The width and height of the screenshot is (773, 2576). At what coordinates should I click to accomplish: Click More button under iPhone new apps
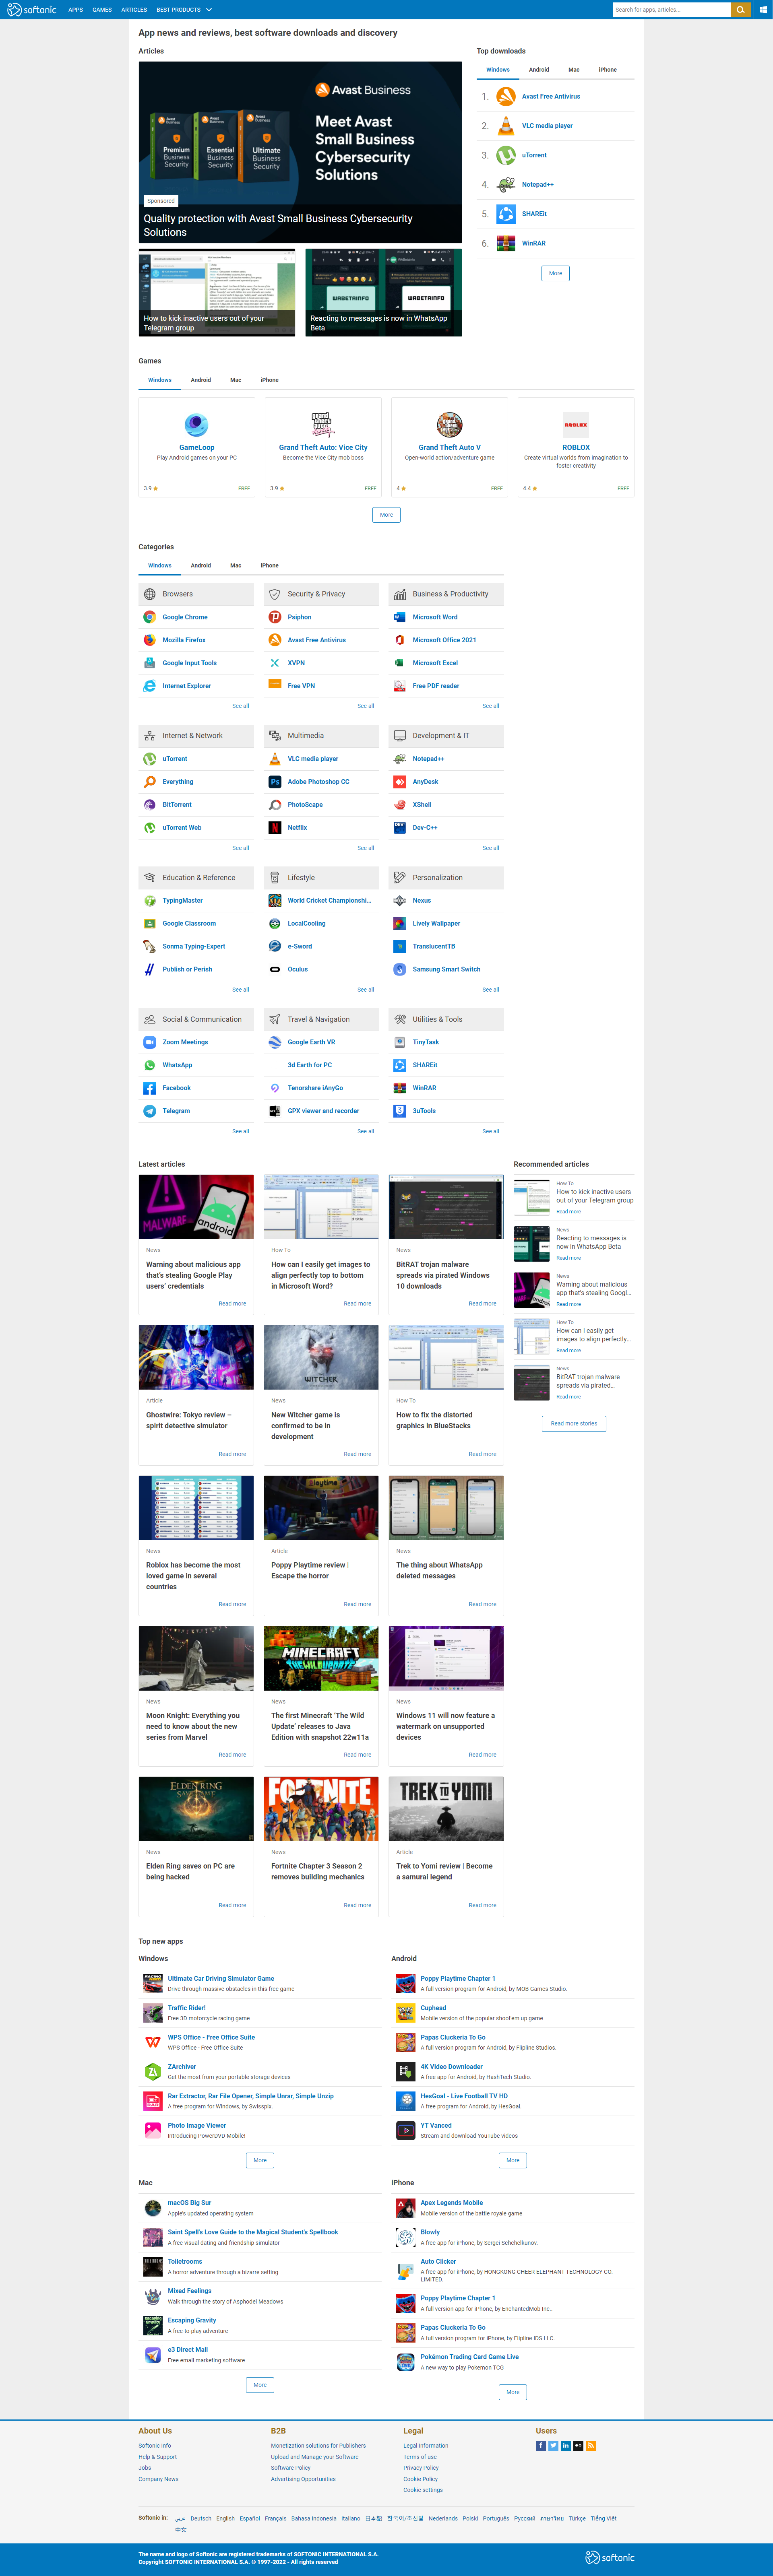coord(513,2392)
